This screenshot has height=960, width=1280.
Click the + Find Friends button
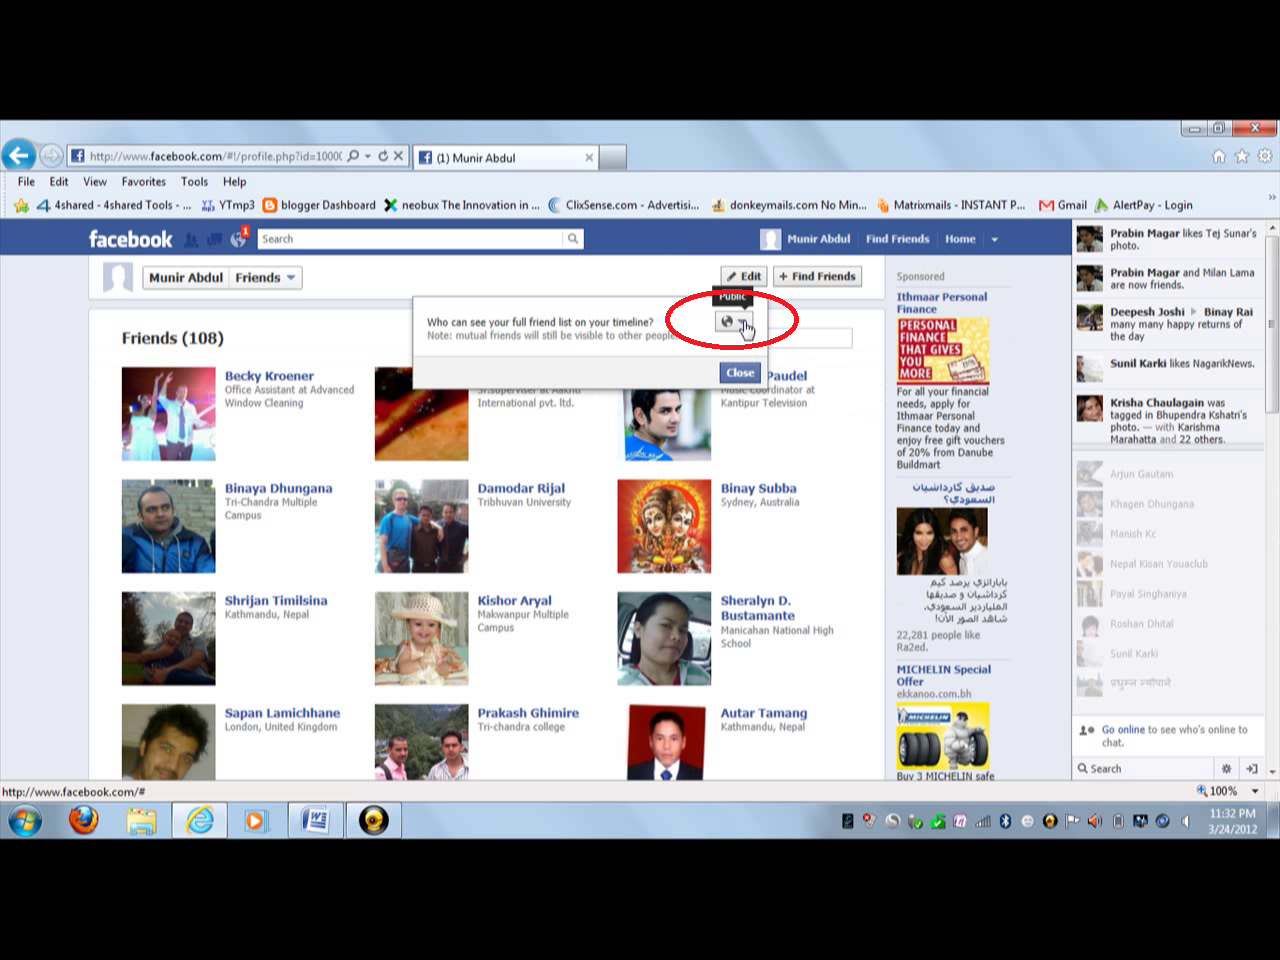point(817,276)
